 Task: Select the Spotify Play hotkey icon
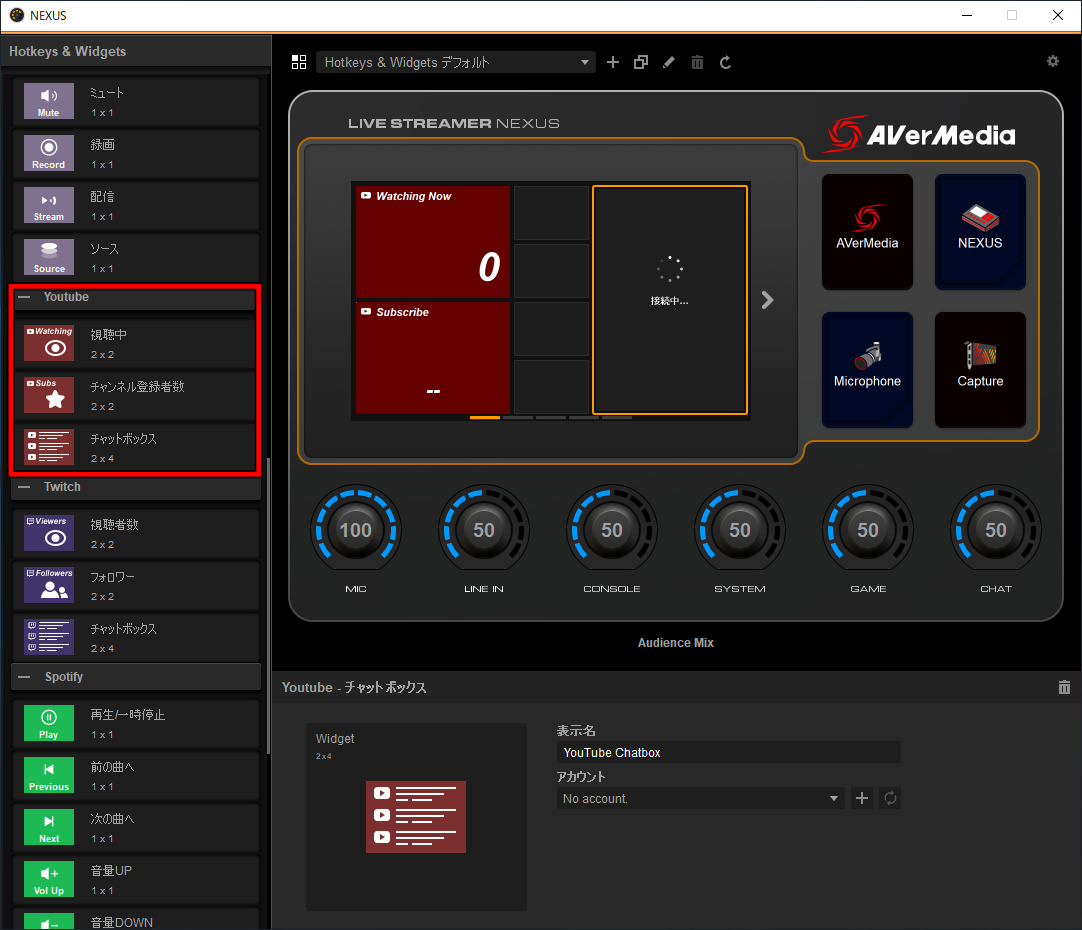point(48,723)
